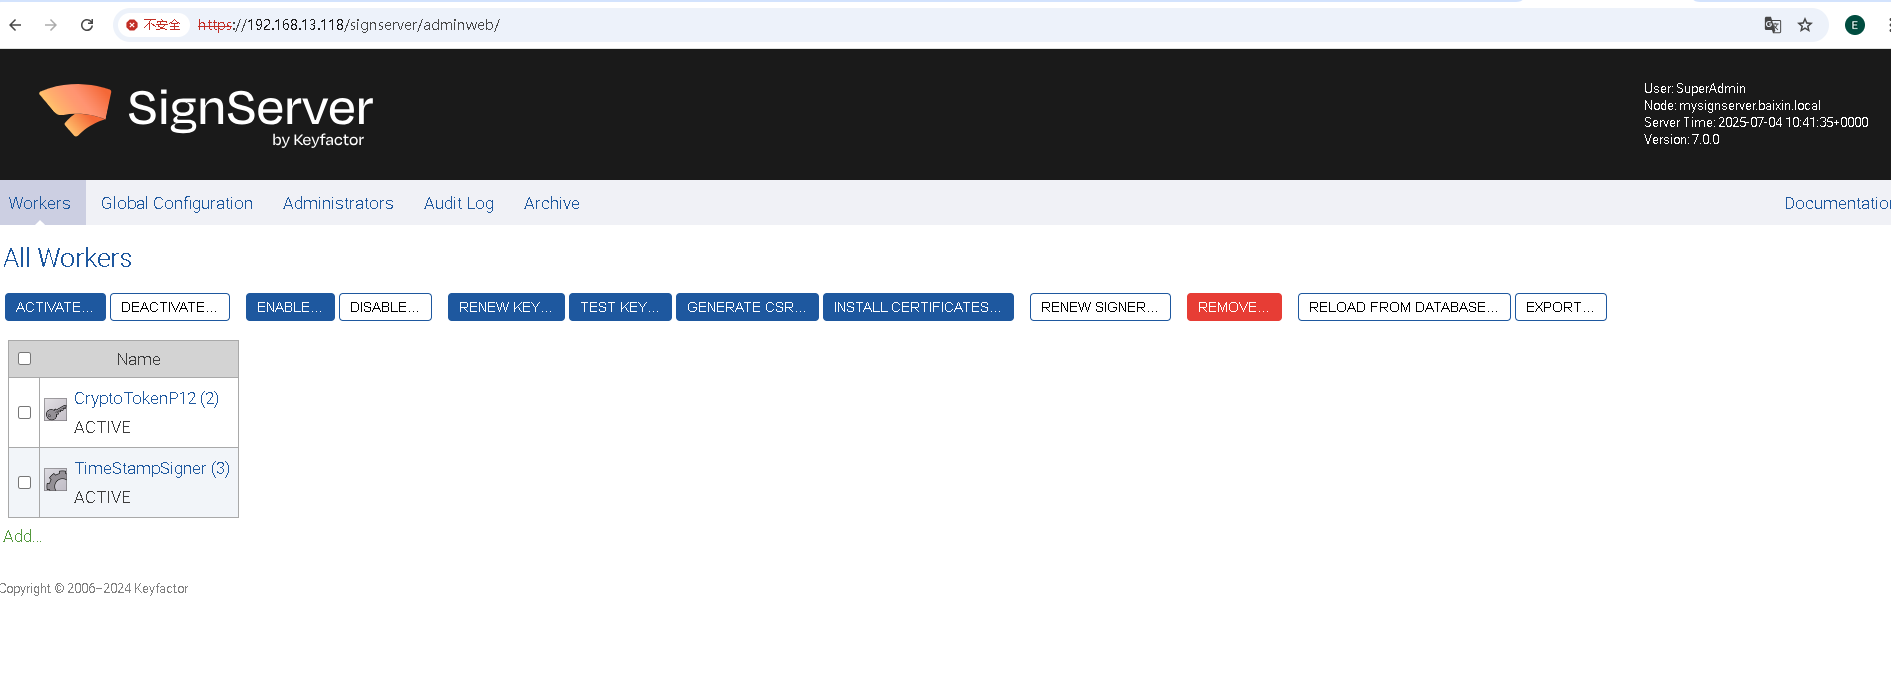Open the TimeStampSigner (3) worker link
The width and height of the screenshot is (1891, 700).
152,468
